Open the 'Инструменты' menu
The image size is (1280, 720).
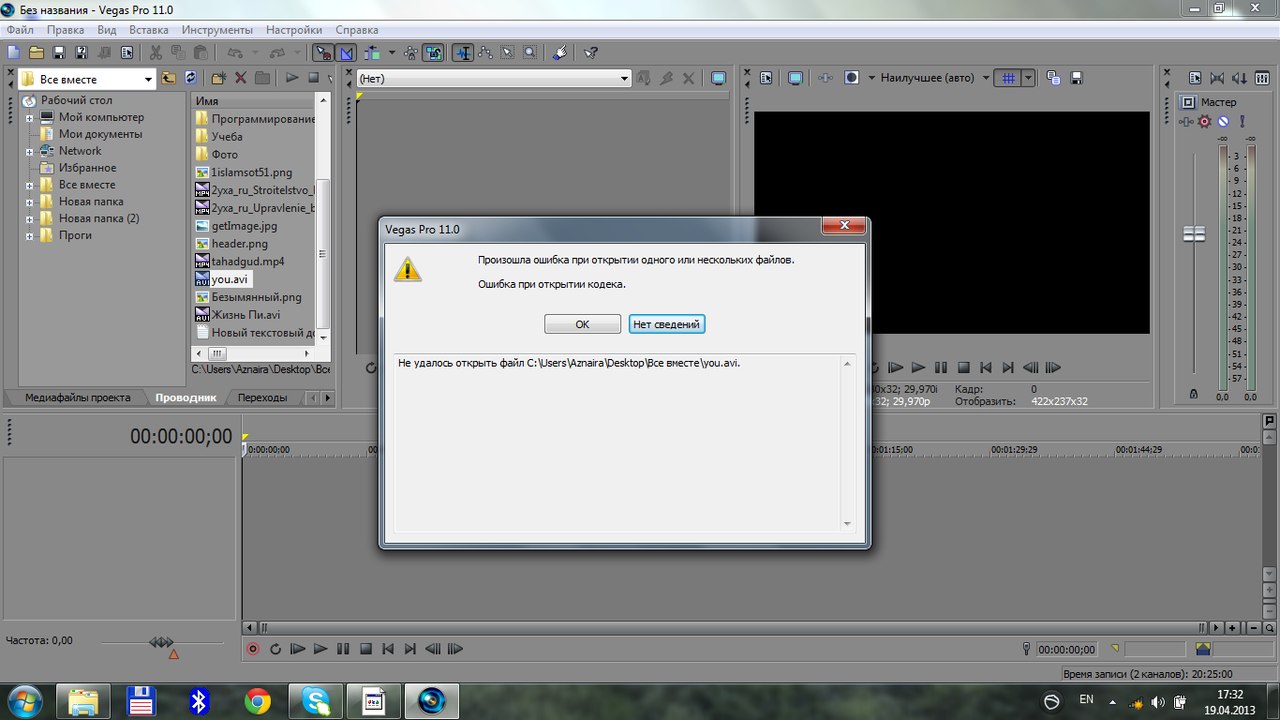pos(217,30)
